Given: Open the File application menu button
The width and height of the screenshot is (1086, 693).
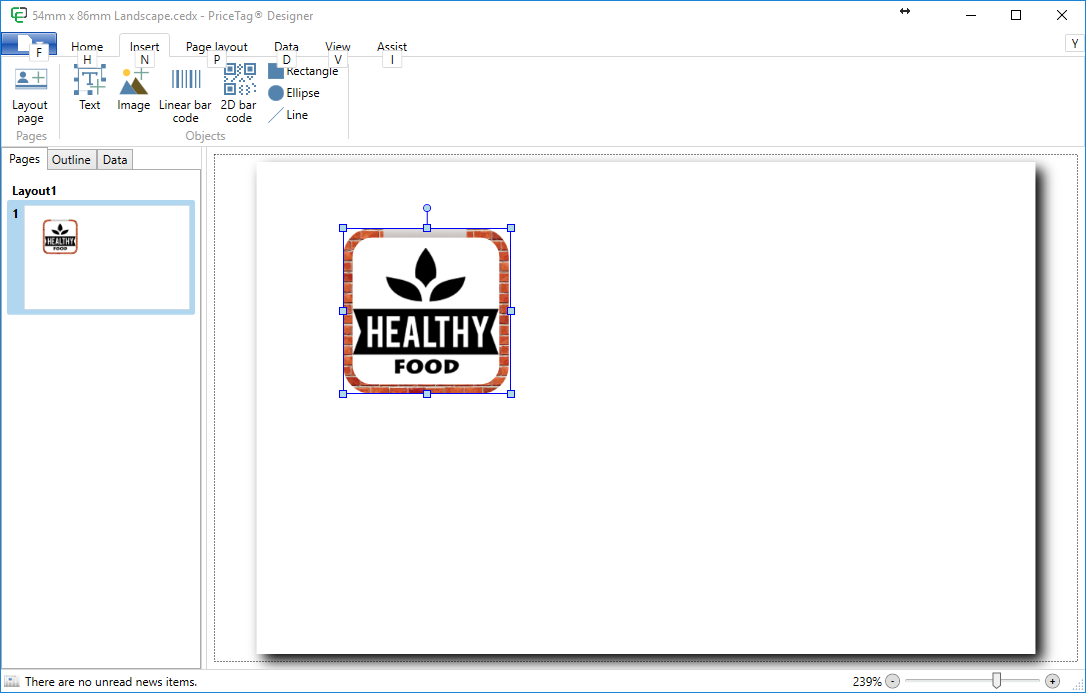Looking at the screenshot, I should coord(28,44).
